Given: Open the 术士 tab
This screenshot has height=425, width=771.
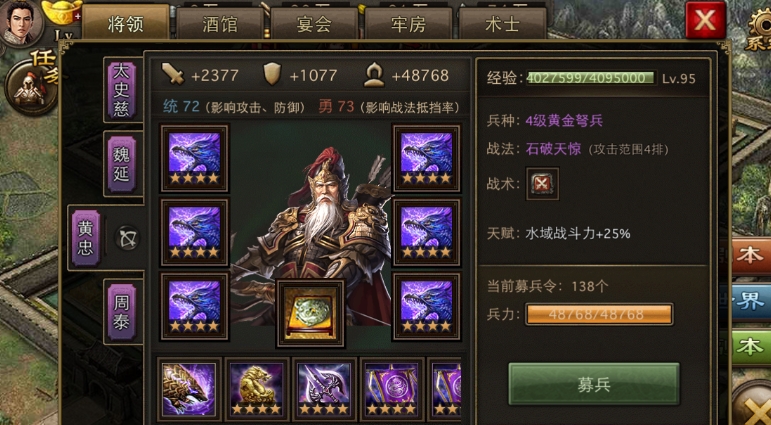Looking at the screenshot, I should click(503, 24).
